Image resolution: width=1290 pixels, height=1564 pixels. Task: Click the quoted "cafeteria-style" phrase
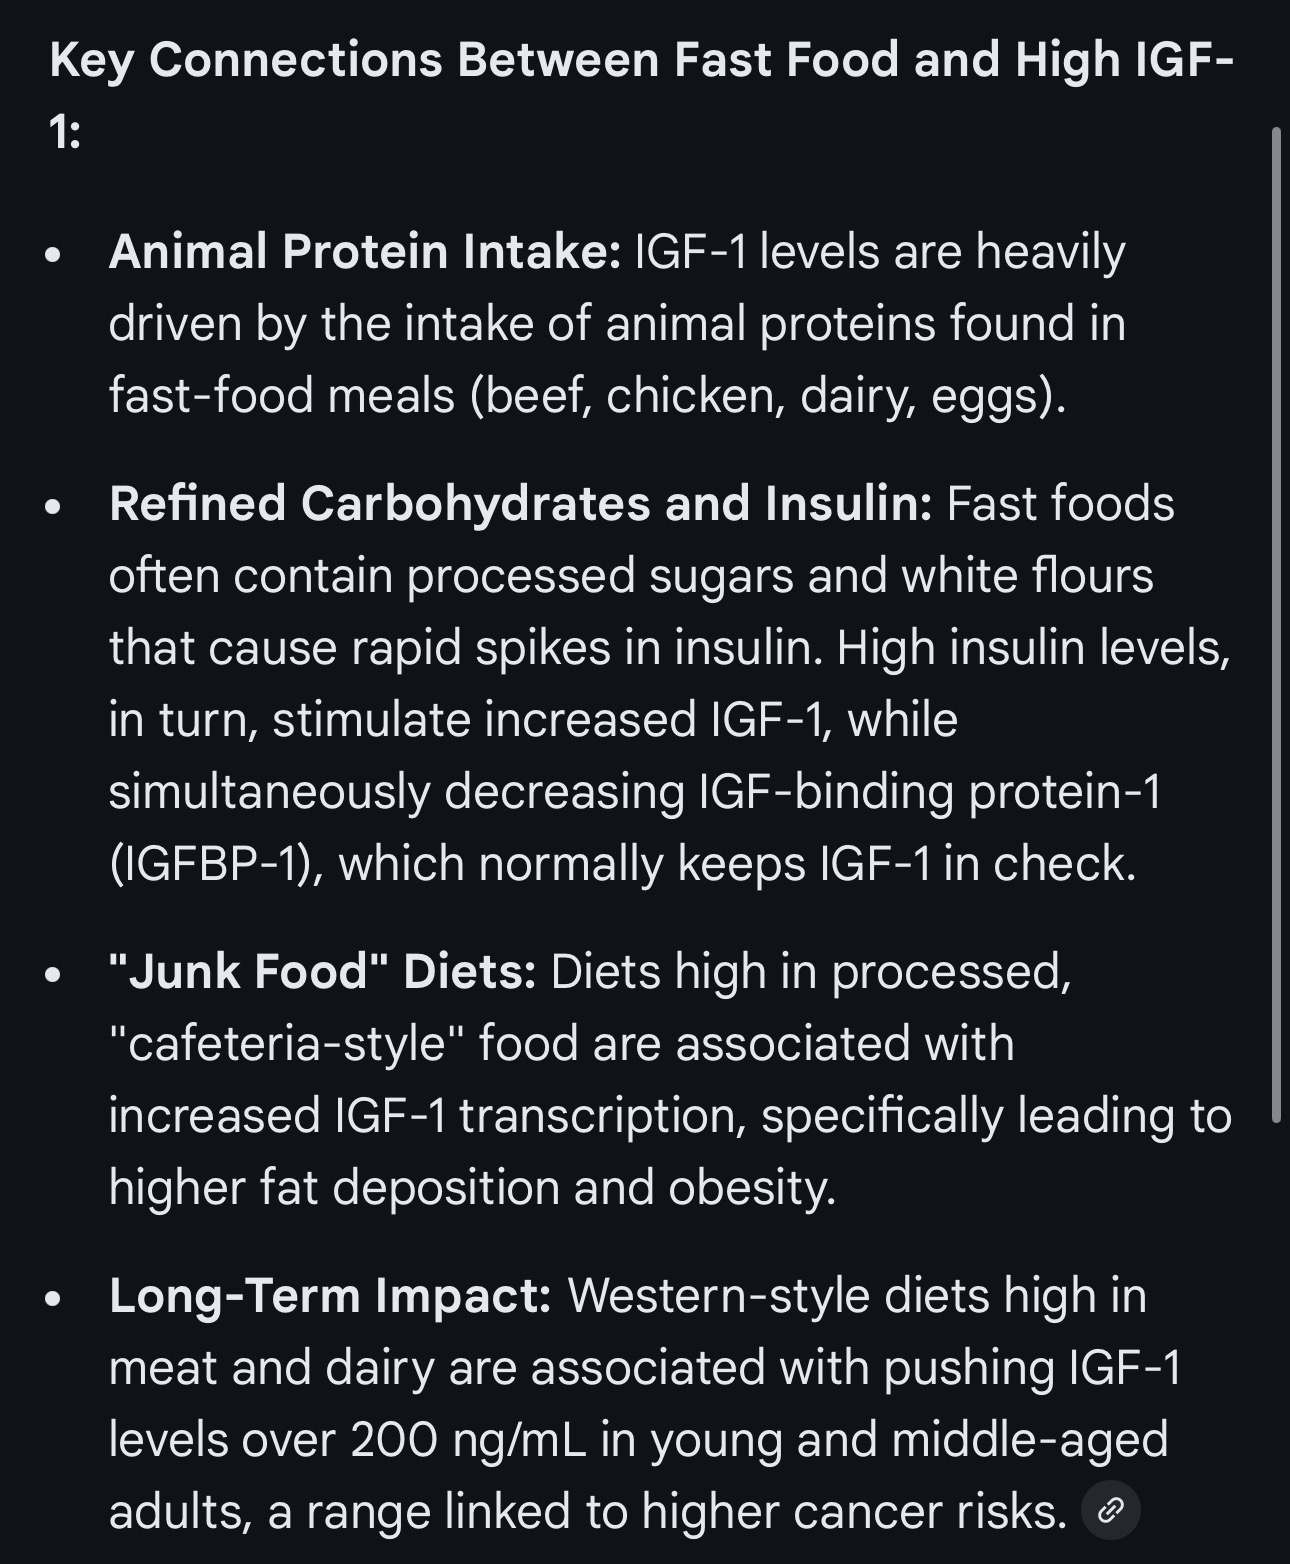pyautogui.click(x=288, y=1044)
